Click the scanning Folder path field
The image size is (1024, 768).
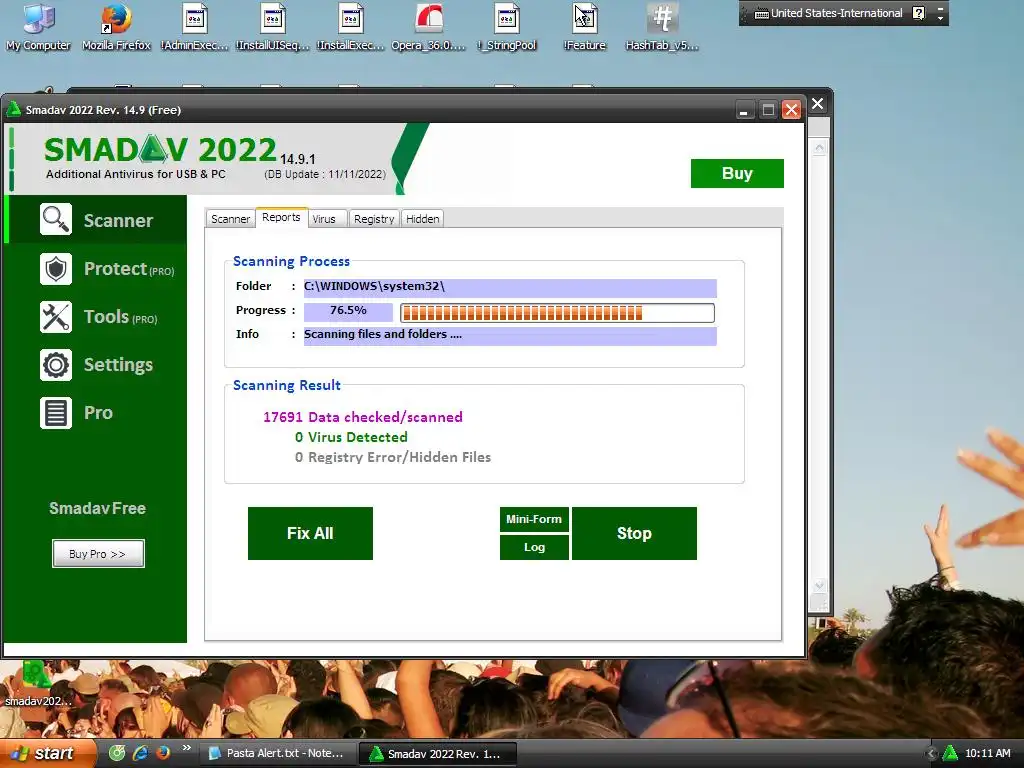(510, 287)
